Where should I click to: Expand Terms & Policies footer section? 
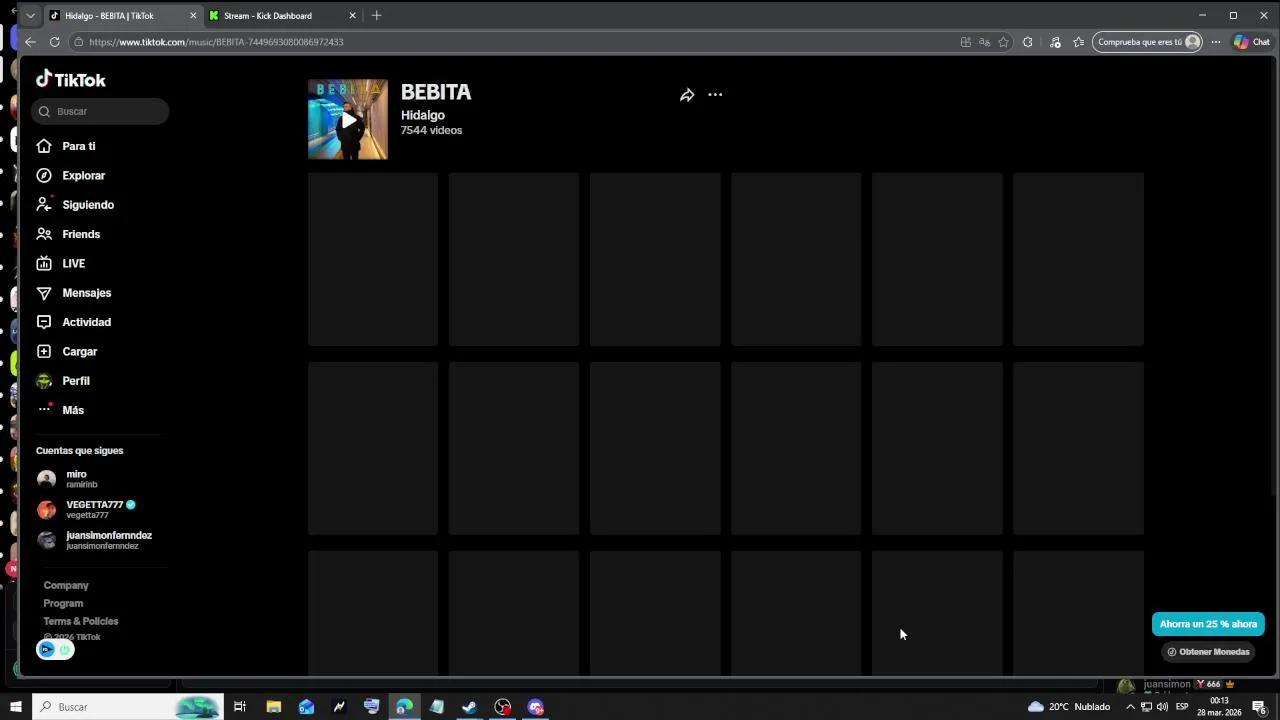coord(81,621)
